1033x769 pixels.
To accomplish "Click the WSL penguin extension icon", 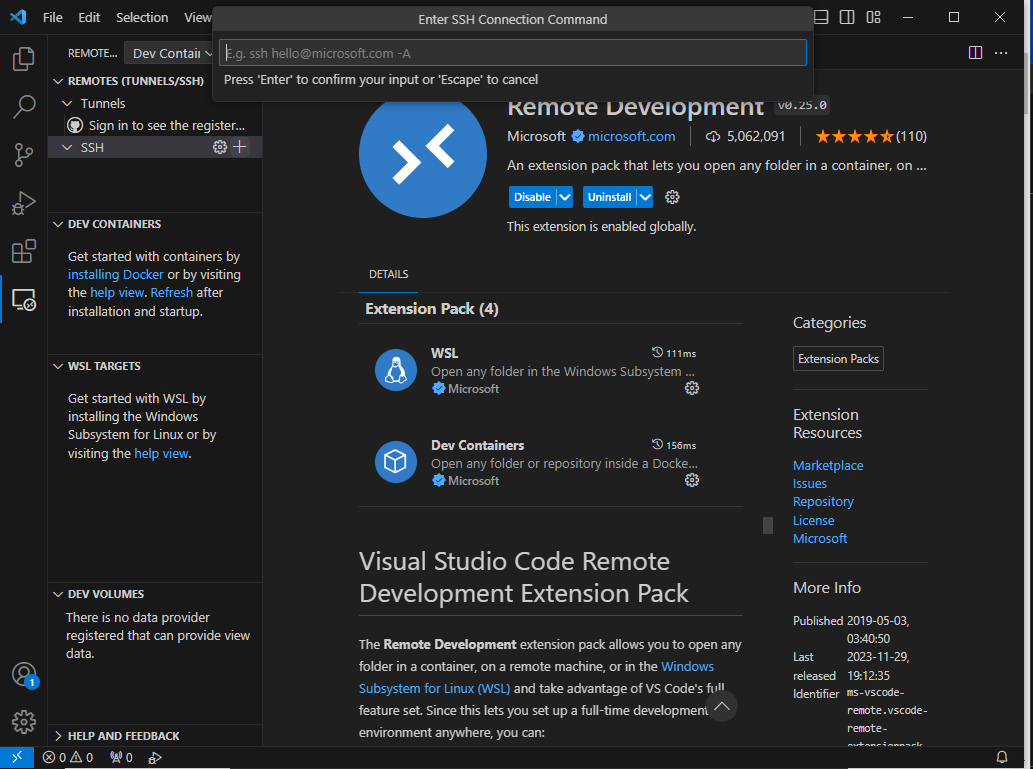I will [x=395, y=370].
